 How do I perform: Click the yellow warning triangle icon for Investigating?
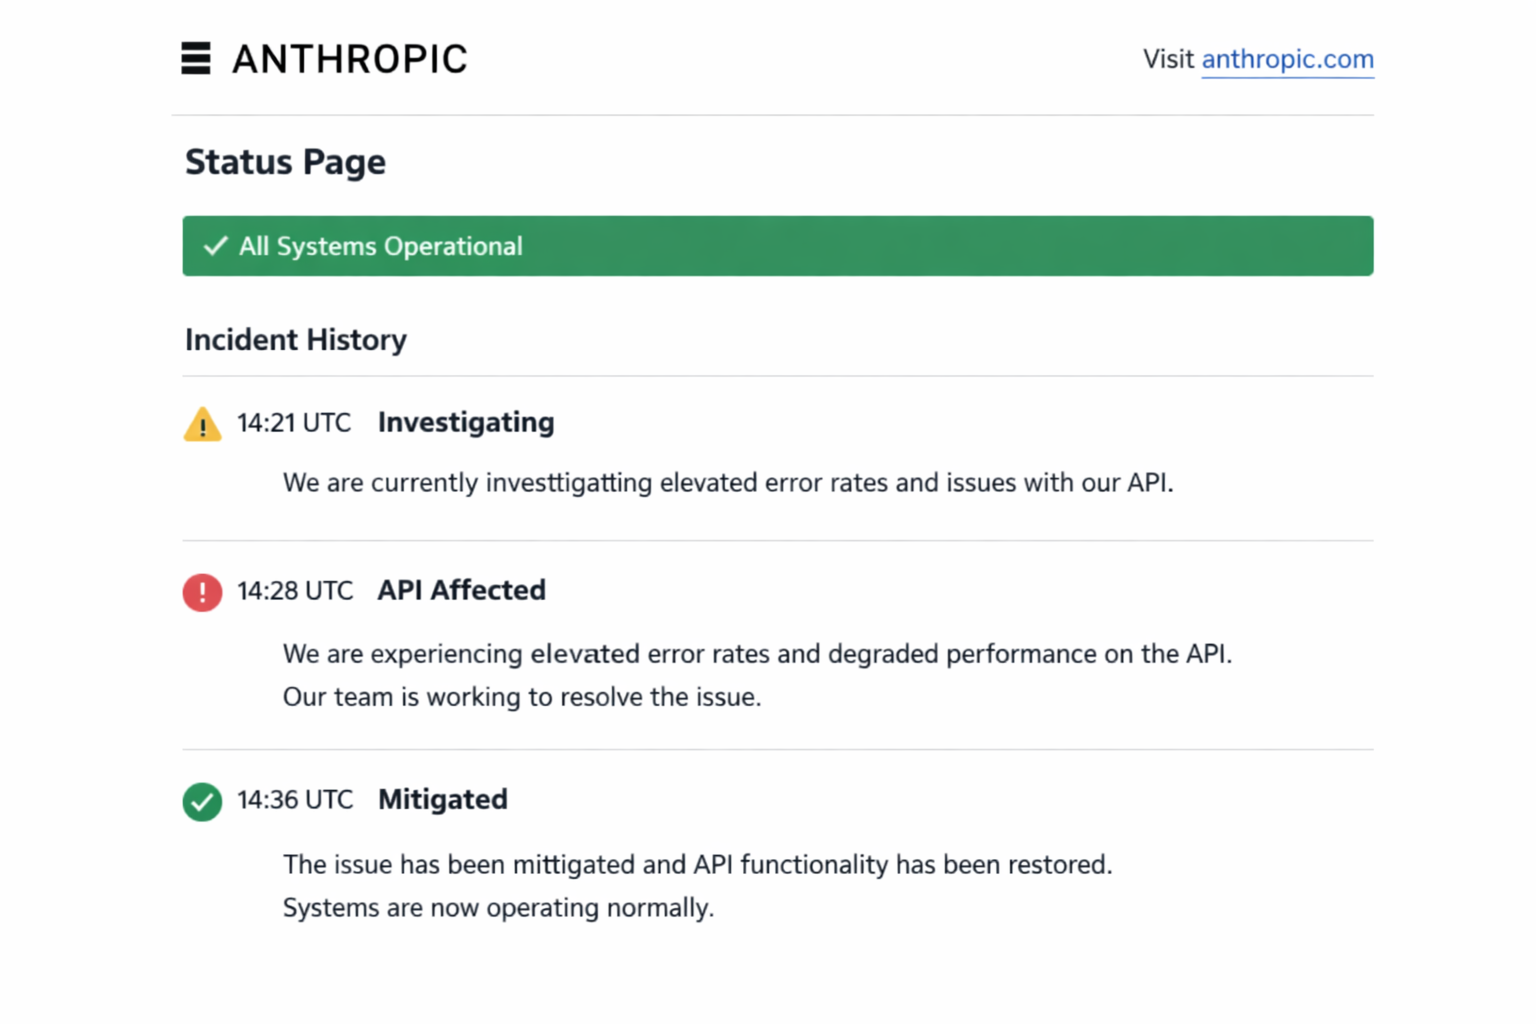click(x=202, y=424)
